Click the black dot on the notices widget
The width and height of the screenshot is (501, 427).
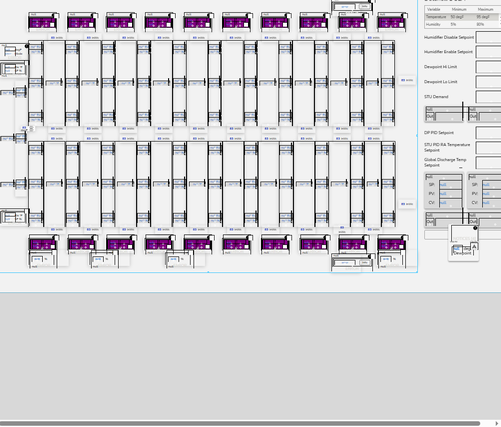tap(475, 228)
